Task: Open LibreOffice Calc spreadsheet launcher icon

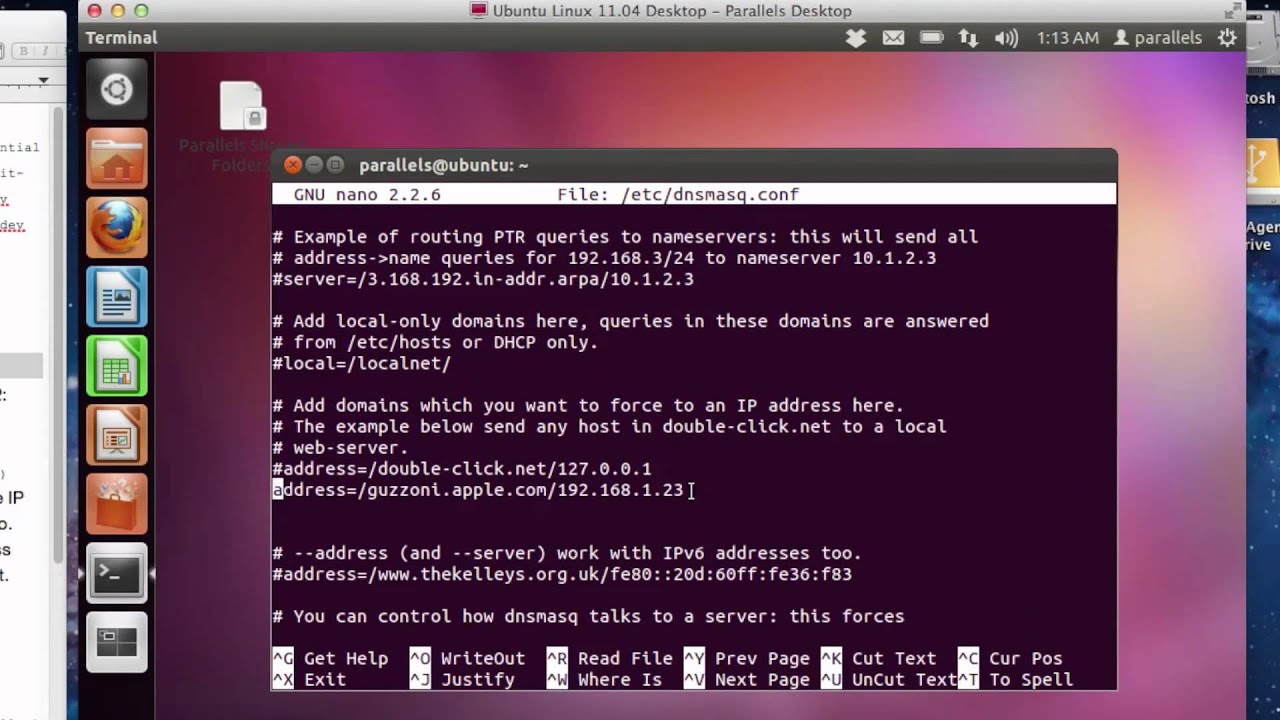Action: point(116,366)
